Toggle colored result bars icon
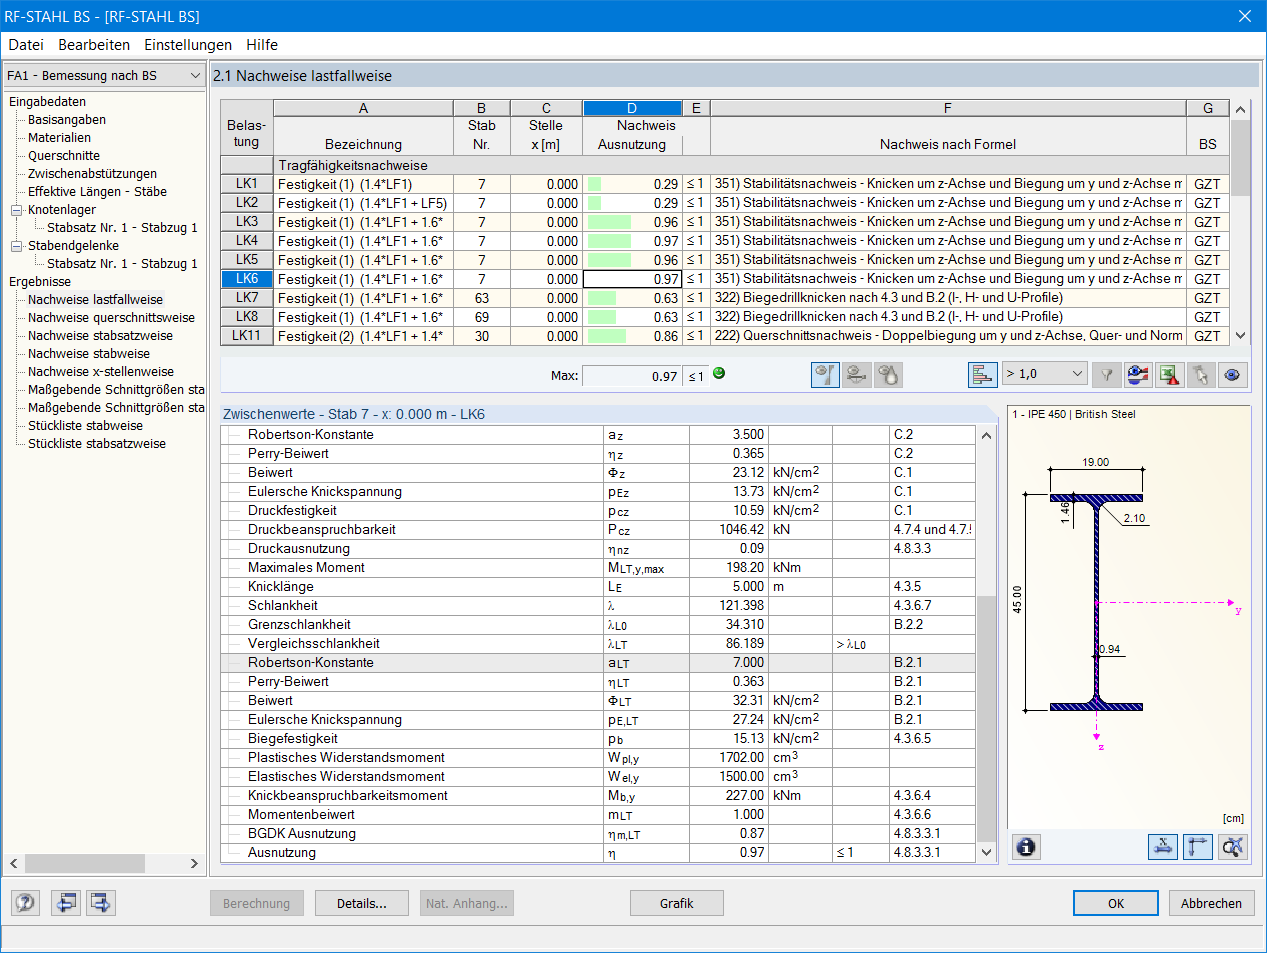1267x953 pixels. point(983,375)
